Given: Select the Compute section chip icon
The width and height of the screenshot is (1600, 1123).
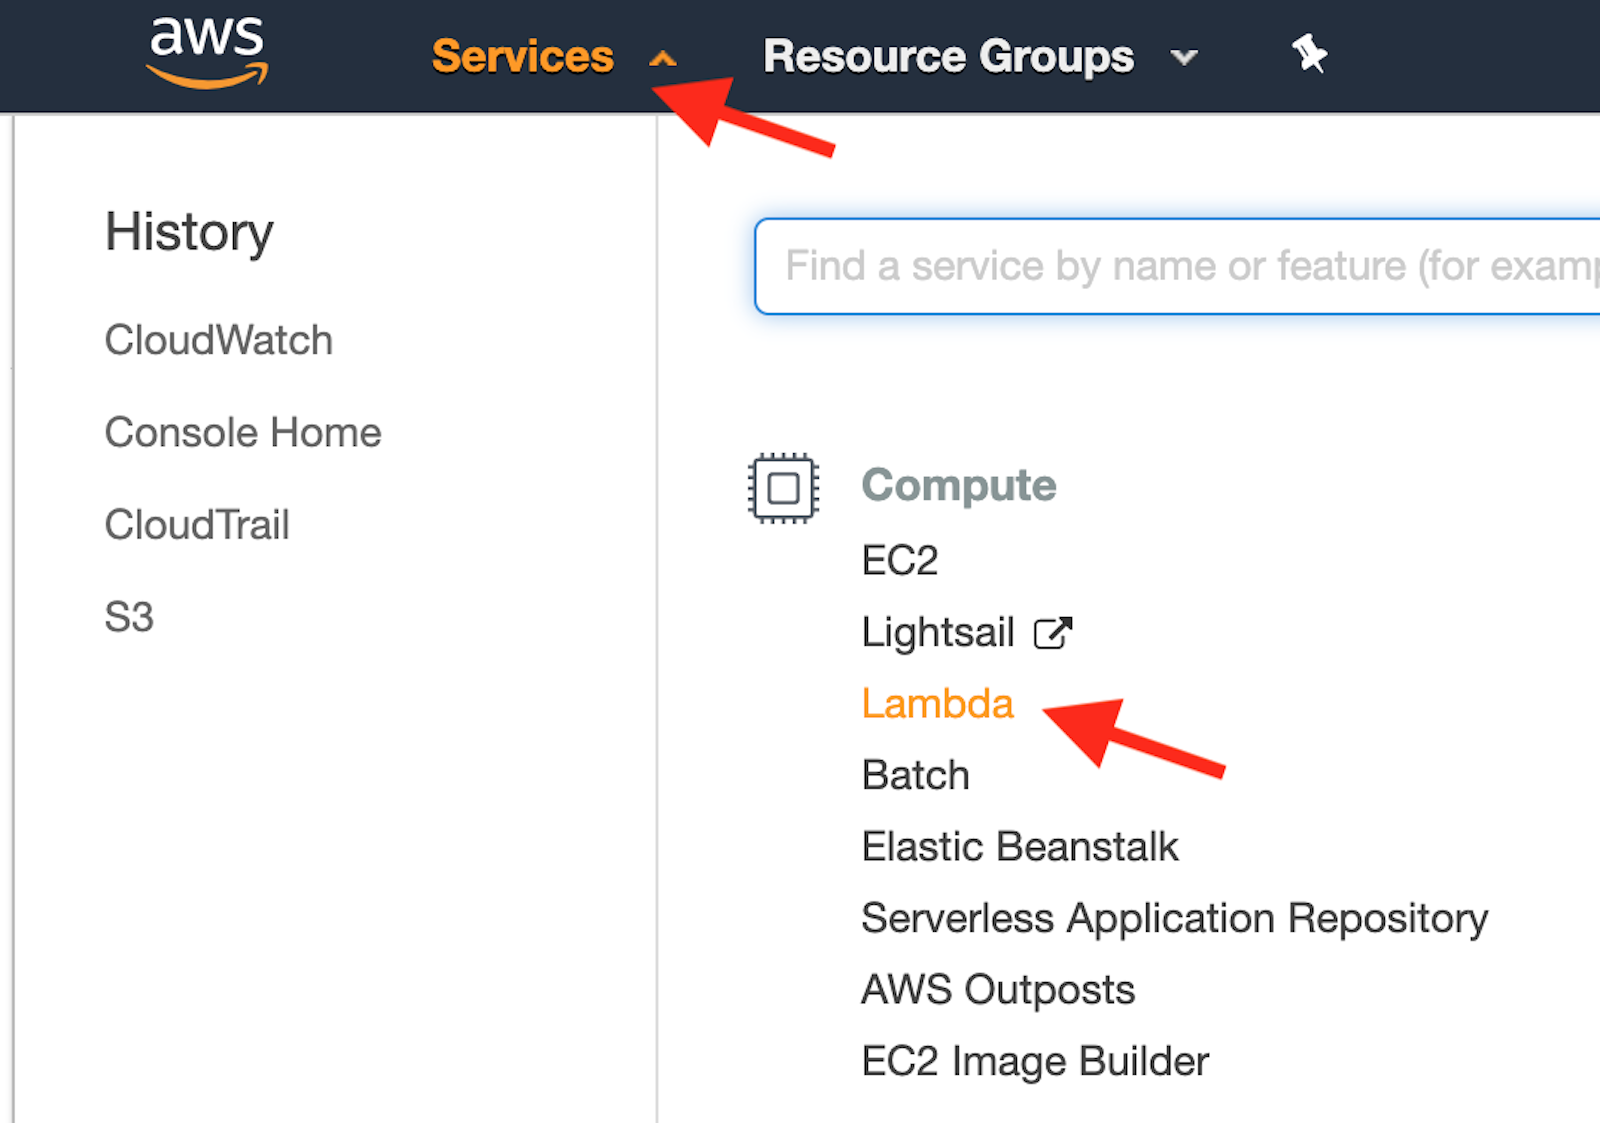Looking at the screenshot, I should [782, 488].
